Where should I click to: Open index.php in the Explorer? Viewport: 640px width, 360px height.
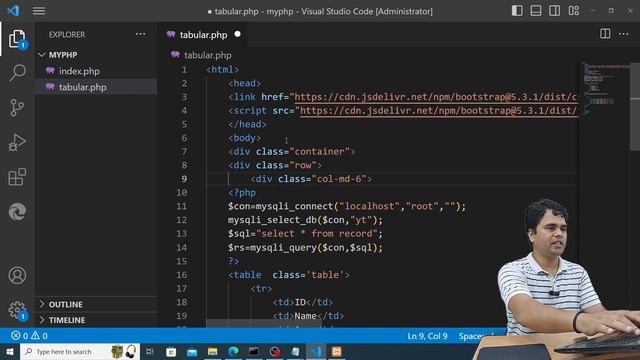pos(79,71)
